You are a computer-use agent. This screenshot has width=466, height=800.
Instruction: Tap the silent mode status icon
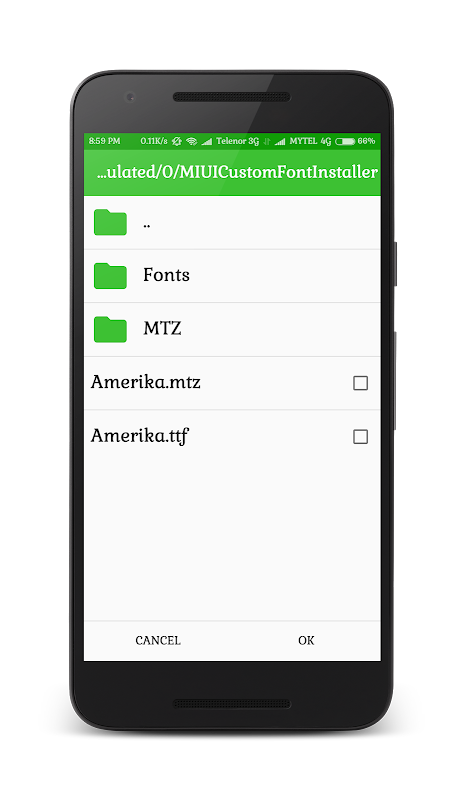177,141
